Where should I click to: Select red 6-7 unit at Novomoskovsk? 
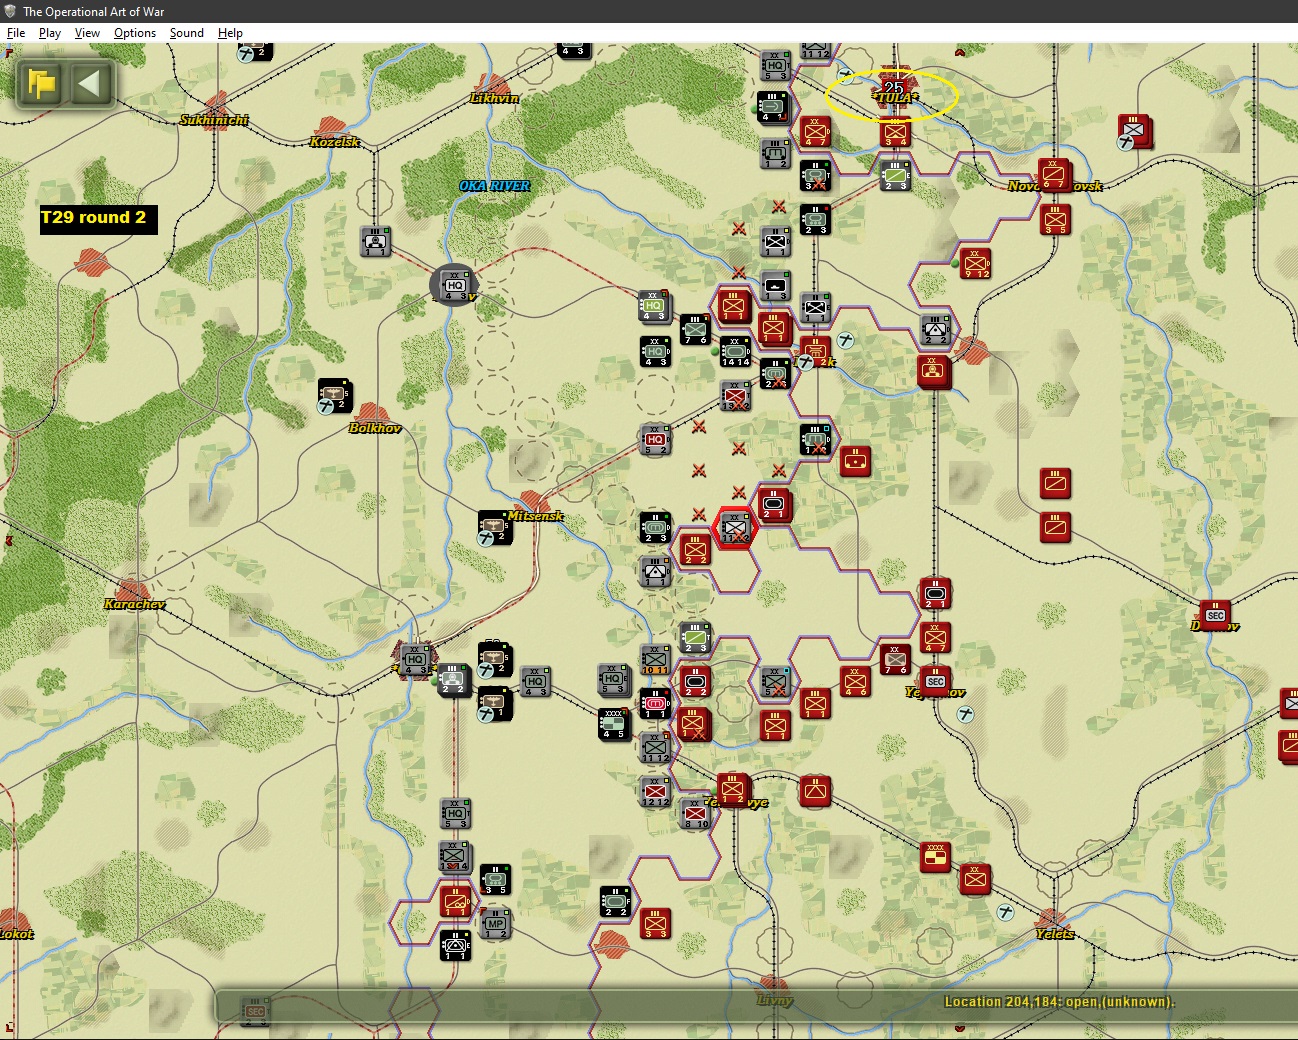point(1055,174)
